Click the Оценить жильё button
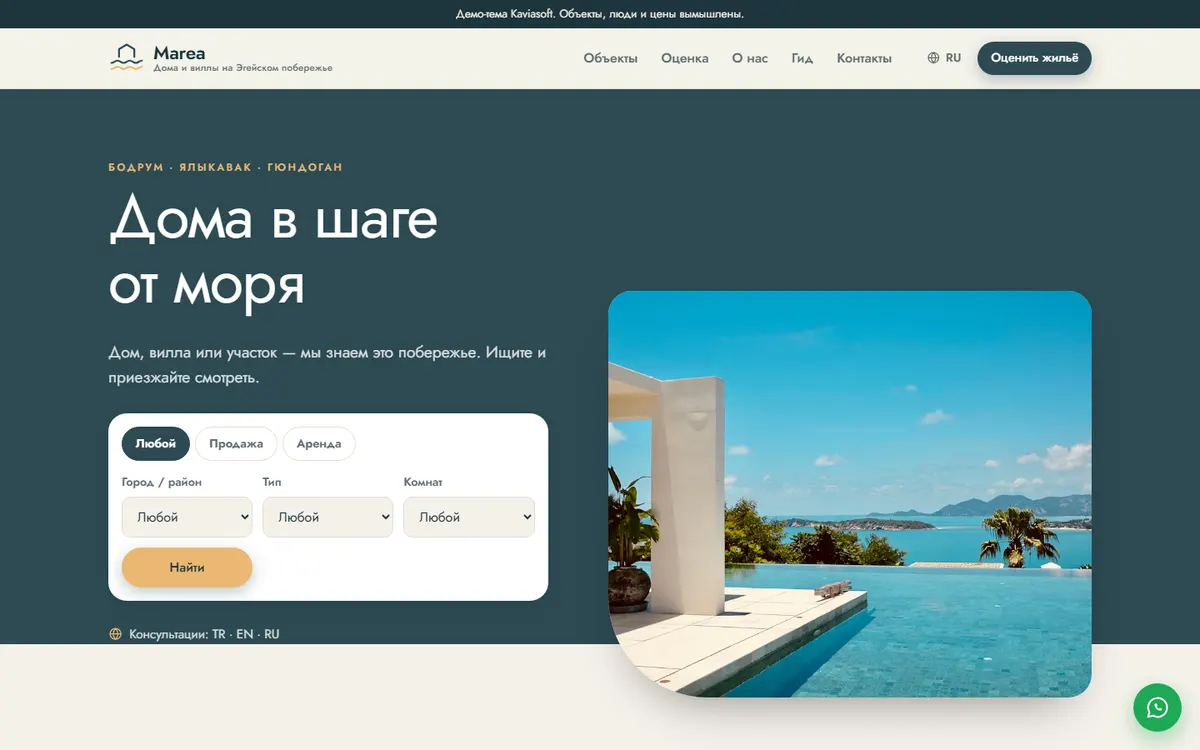Screen dimensions: 1200x750 (1034, 58)
